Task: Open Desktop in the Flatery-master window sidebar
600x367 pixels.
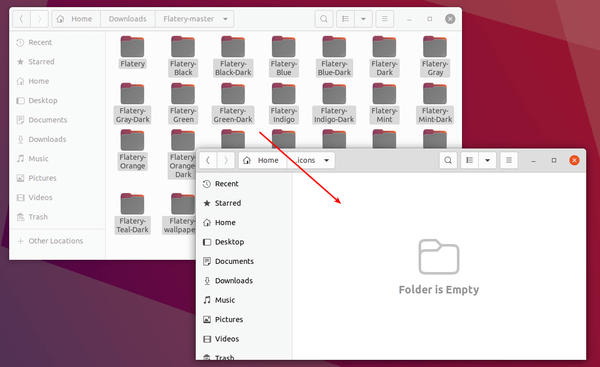Action: tap(57, 101)
